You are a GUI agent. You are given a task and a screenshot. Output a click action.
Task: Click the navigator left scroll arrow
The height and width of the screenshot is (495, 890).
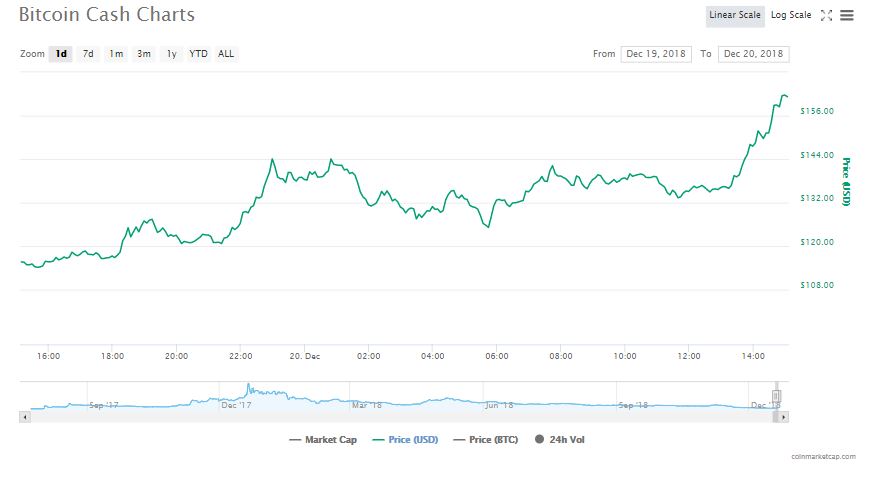(24, 417)
